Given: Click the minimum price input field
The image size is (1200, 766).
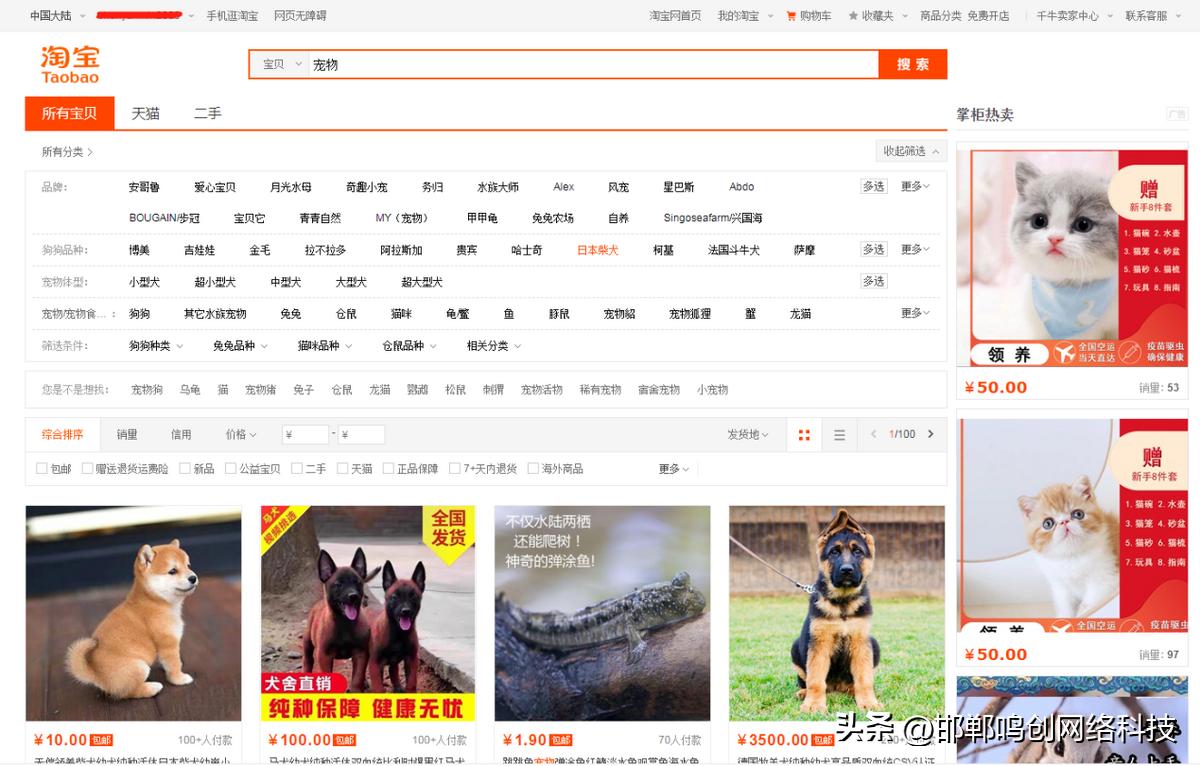Looking at the screenshot, I should point(305,434).
